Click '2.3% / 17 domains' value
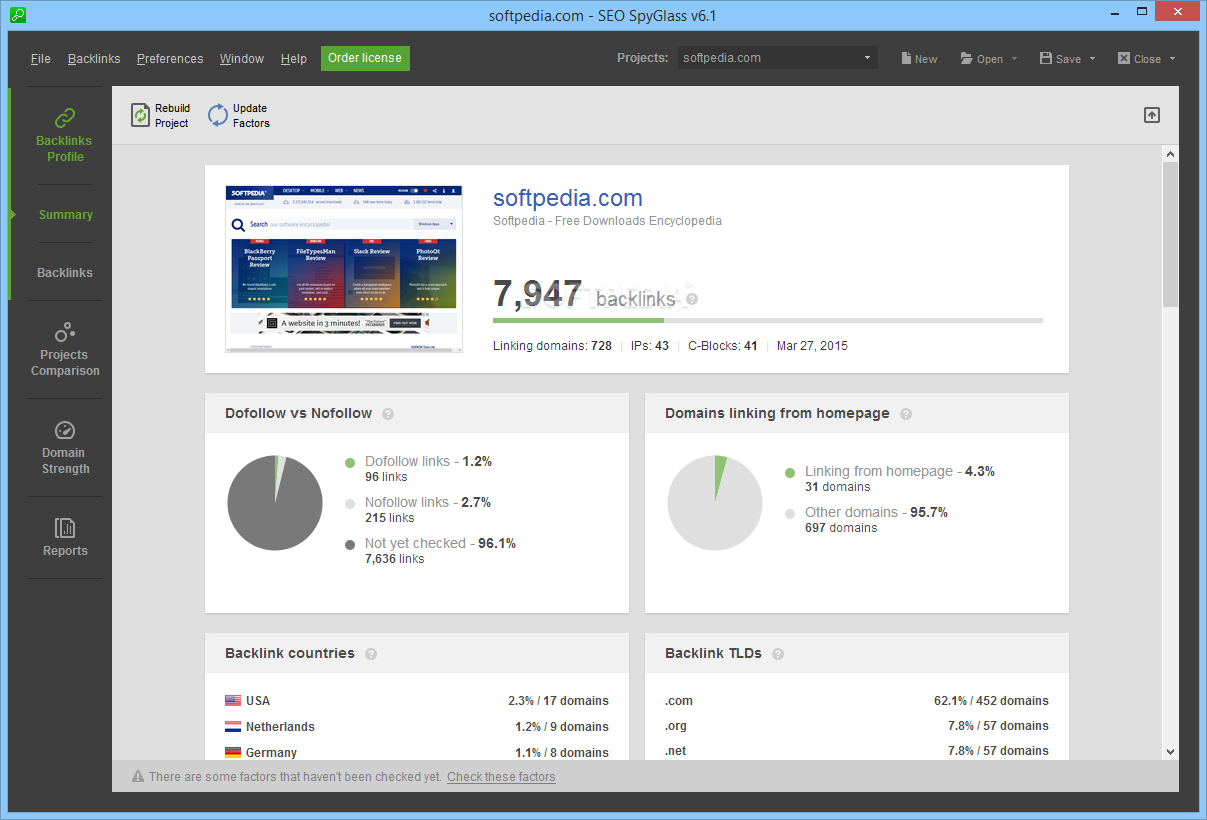Screen dimensions: 1207x820 point(558,701)
